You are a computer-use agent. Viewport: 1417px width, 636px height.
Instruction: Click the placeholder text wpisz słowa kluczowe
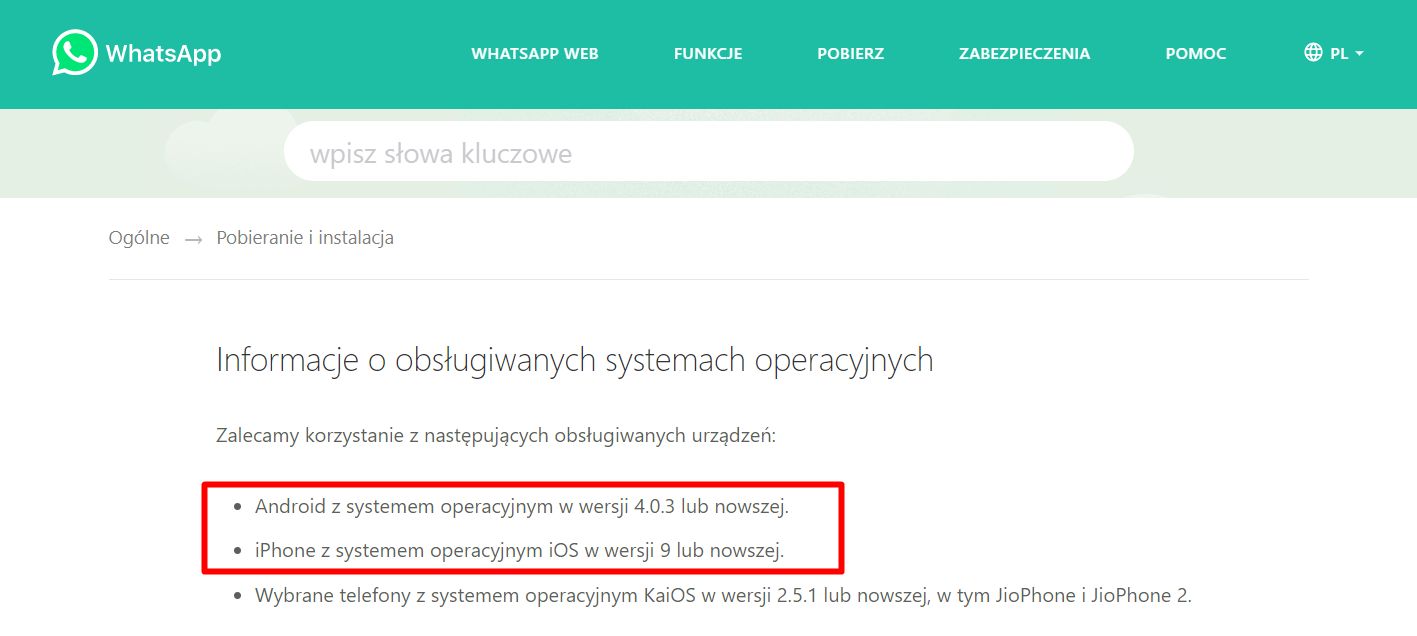click(x=440, y=153)
